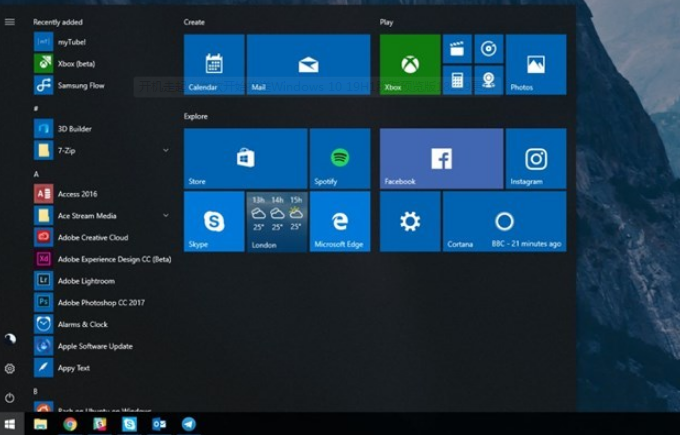Open the myTube! app from Recently added
Image resolution: width=680 pixels, height=435 pixels.
pos(103,42)
